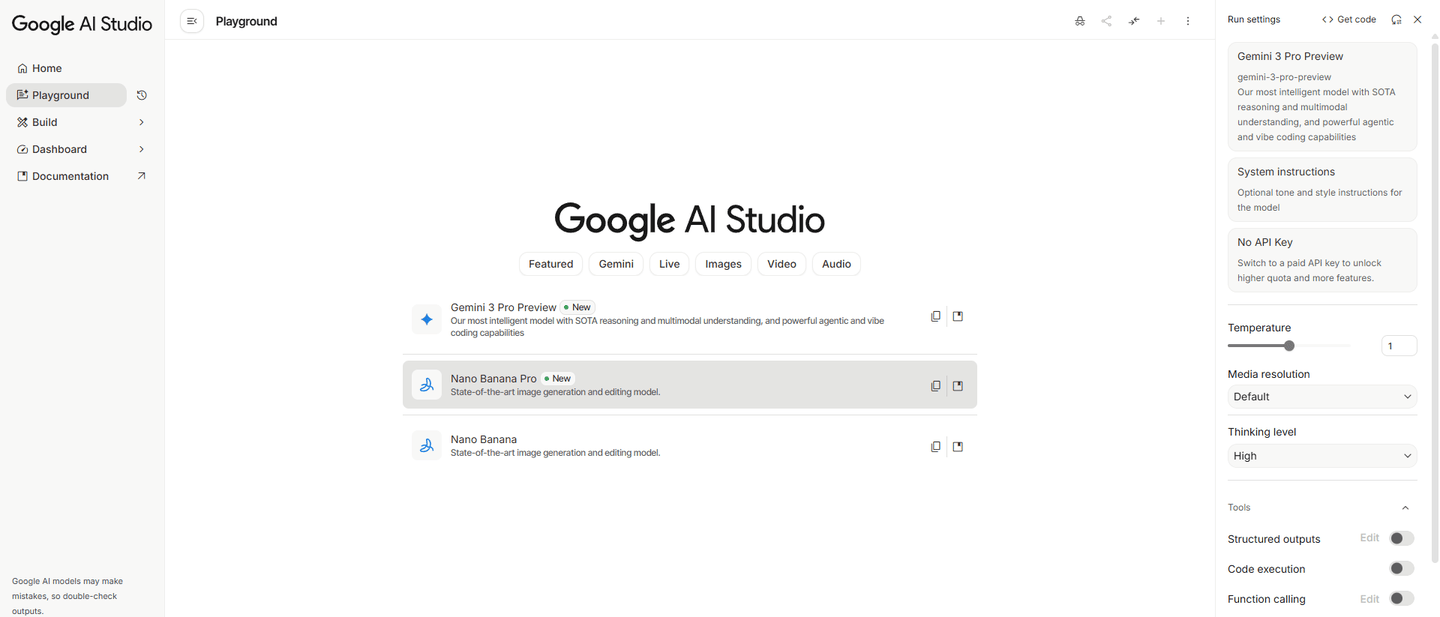Copy the Gemini 3 Pro Preview model ID
1440x617 pixels.
coord(935,316)
